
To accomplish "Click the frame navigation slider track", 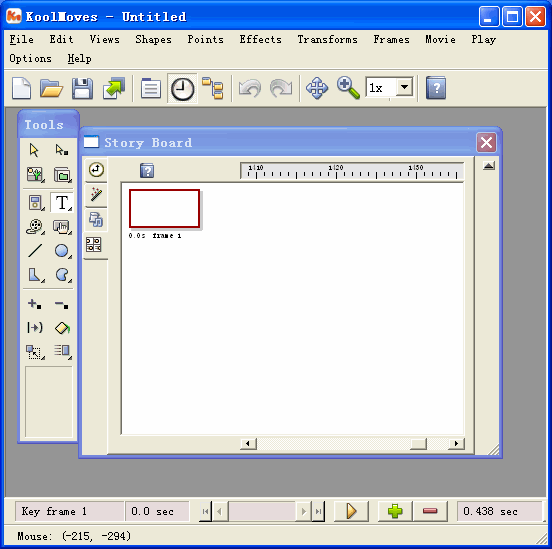I will coord(262,511).
